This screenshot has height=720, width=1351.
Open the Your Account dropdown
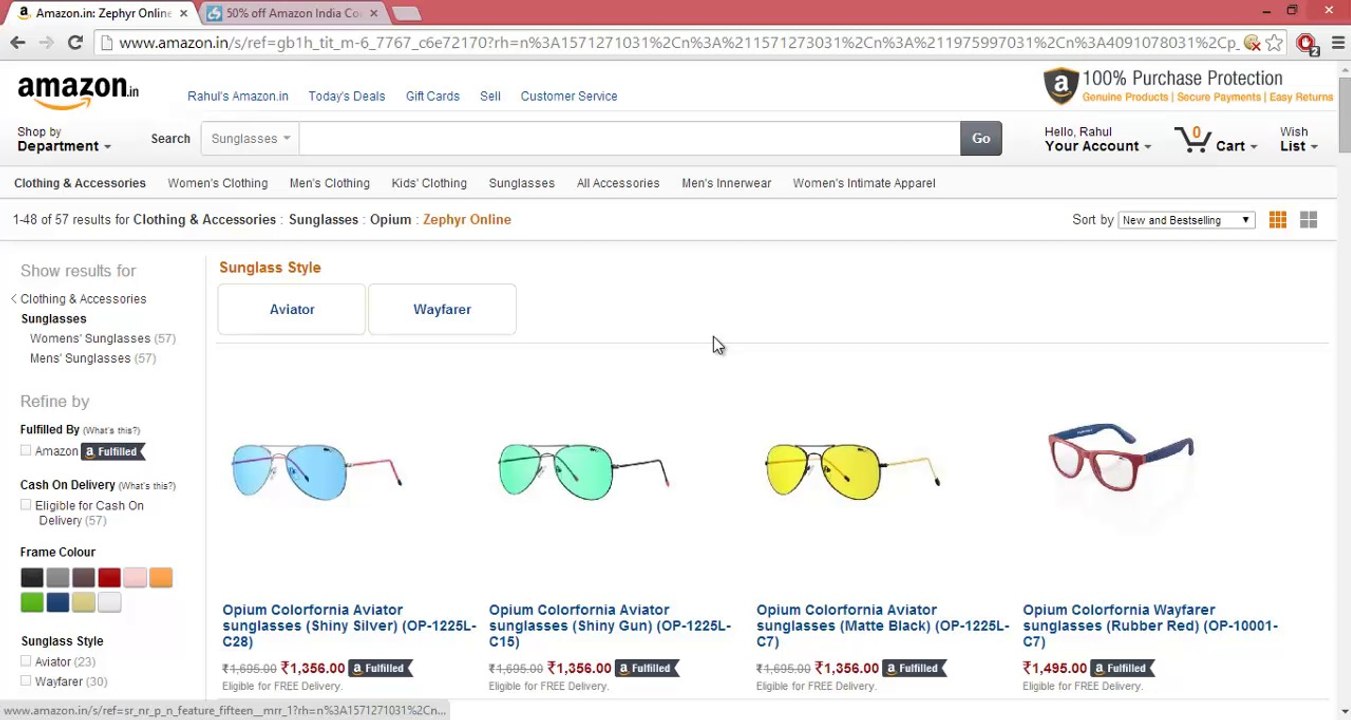(x=1097, y=139)
